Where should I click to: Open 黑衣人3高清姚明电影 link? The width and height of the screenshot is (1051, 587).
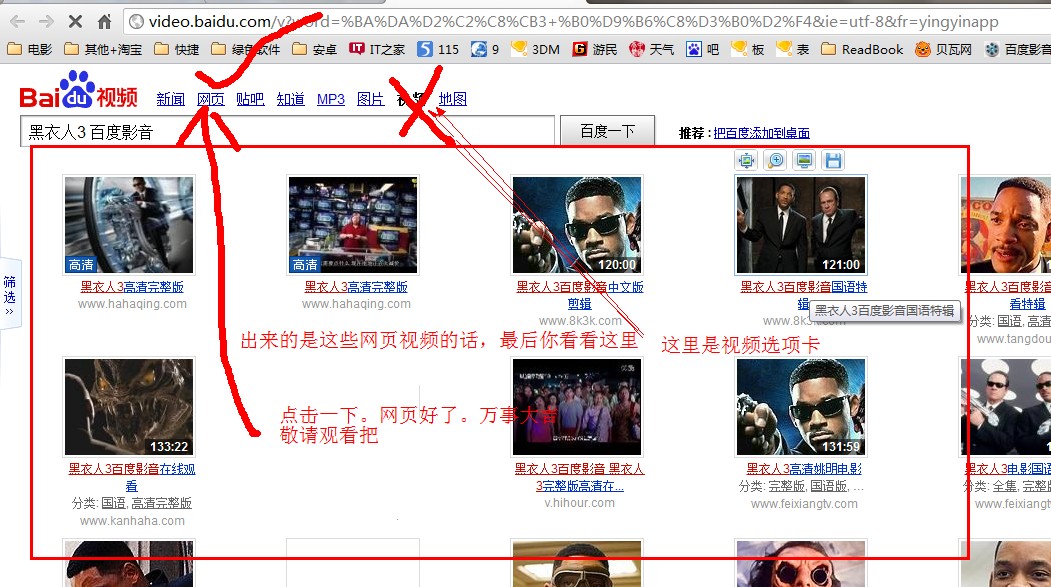[804, 469]
